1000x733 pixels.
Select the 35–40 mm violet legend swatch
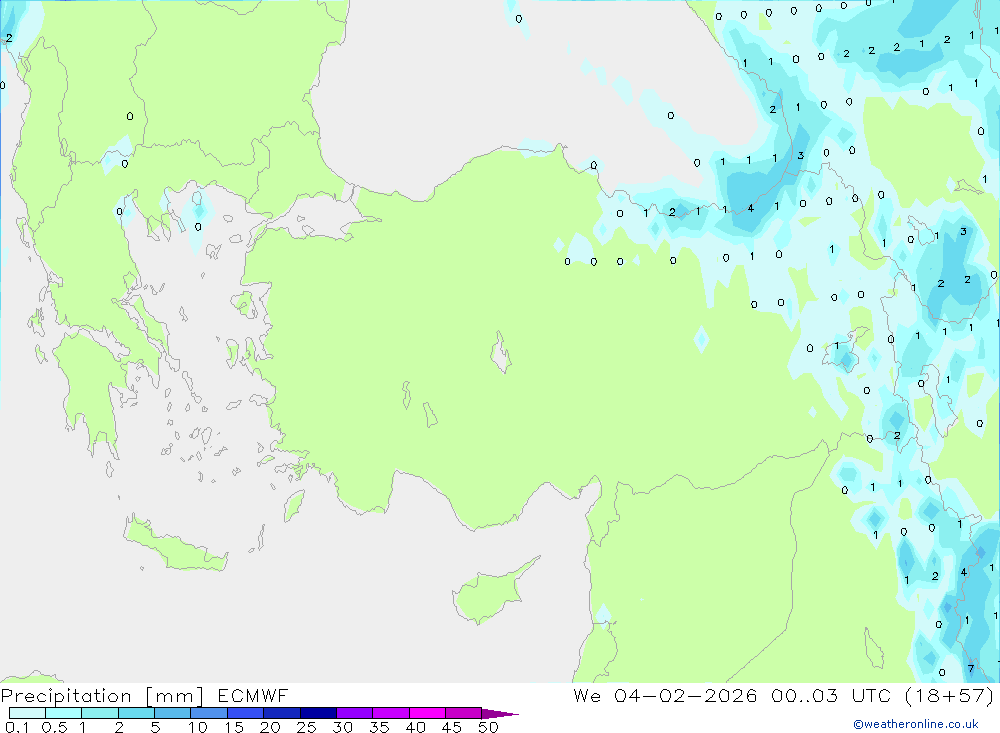[x=391, y=713]
